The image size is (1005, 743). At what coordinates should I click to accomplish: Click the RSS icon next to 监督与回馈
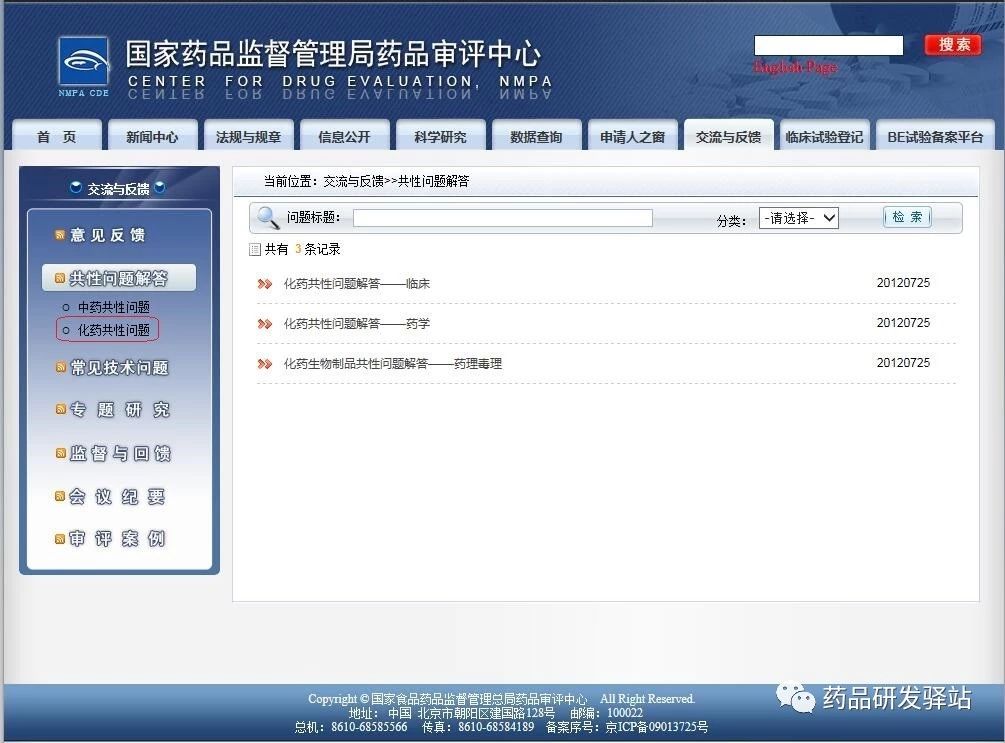tap(60, 453)
